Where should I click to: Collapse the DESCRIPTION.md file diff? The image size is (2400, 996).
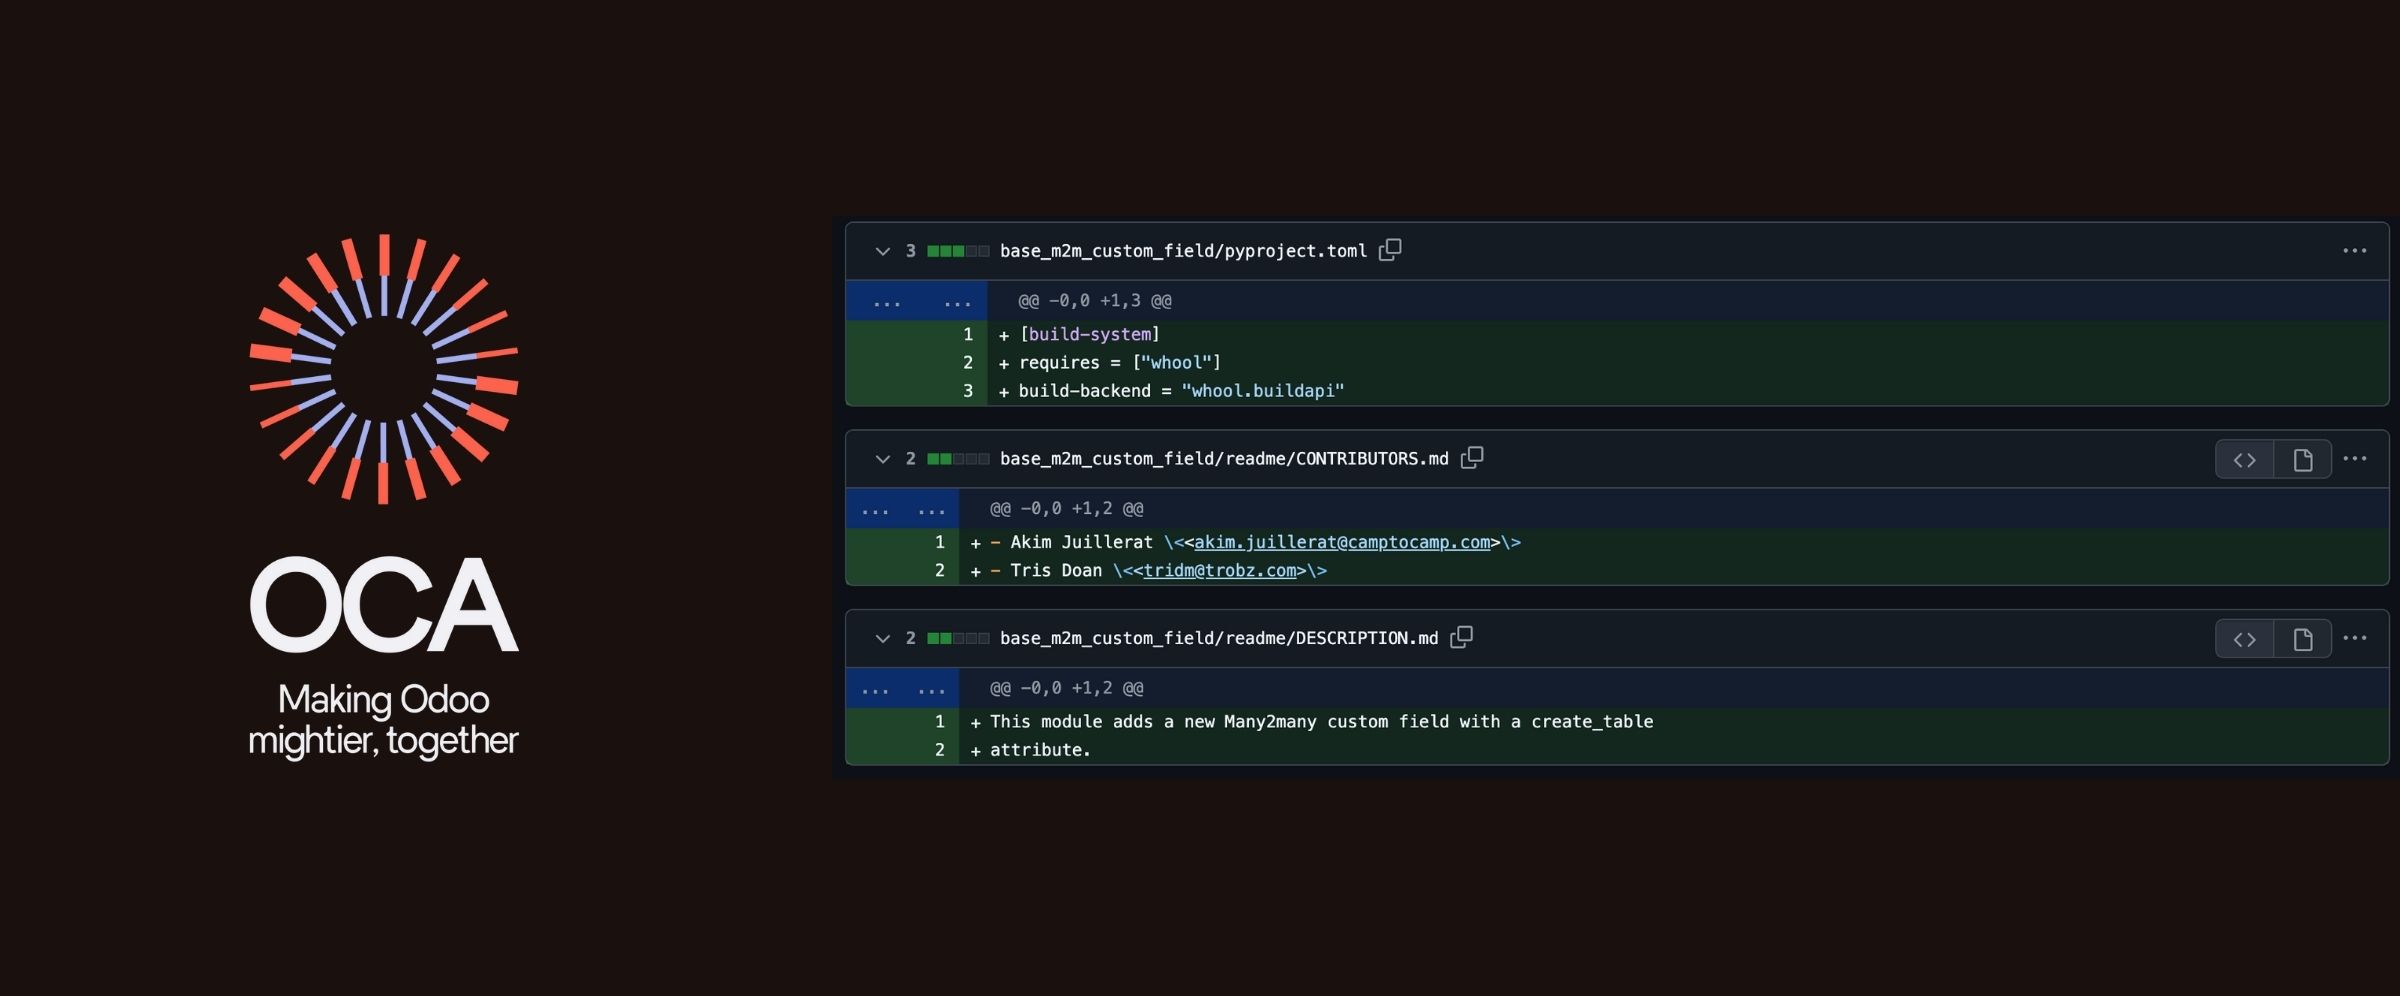[x=882, y=638]
